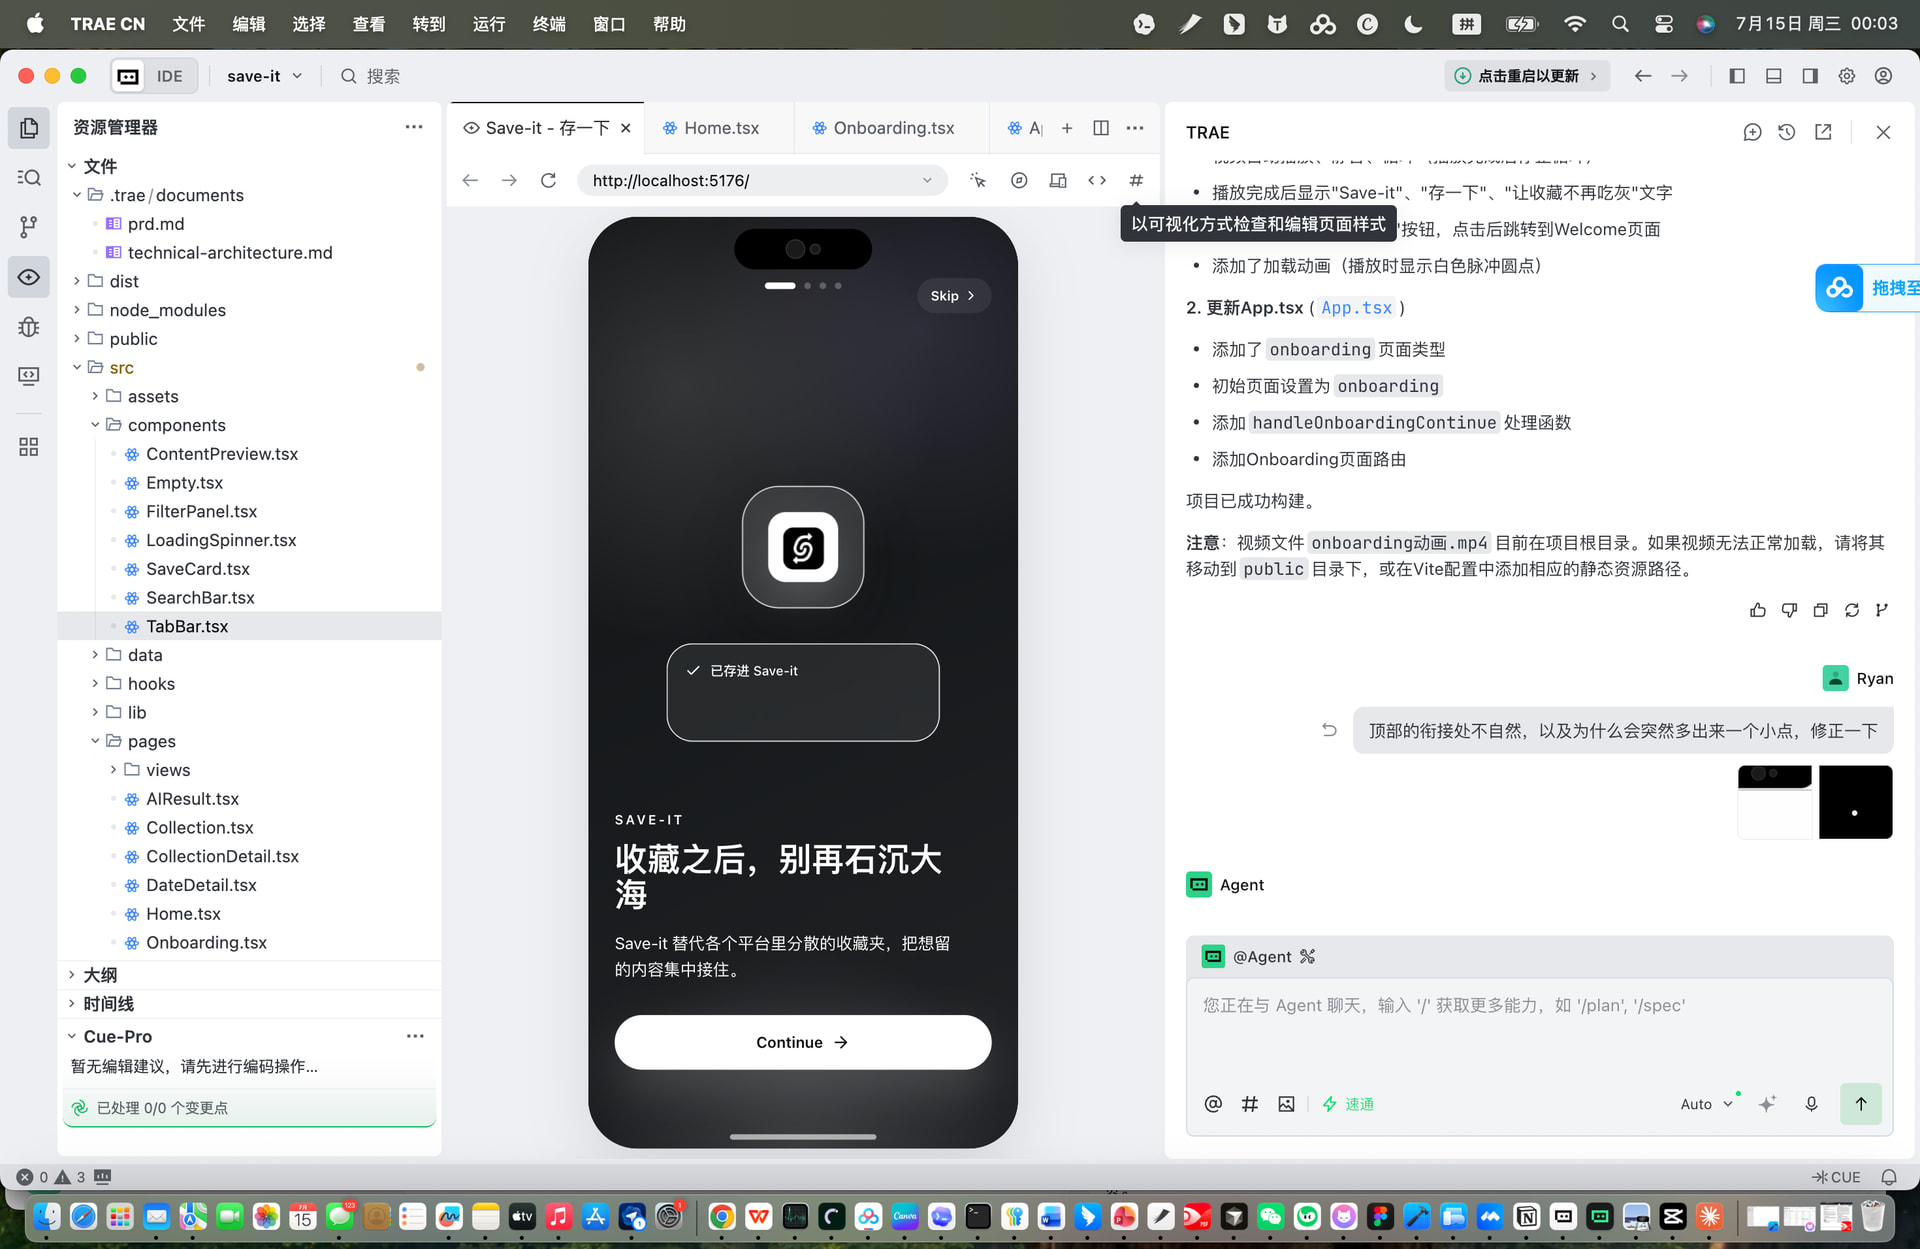Open Spotlight search in menu bar
The image size is (1920, 1249).
[1620, 24]
